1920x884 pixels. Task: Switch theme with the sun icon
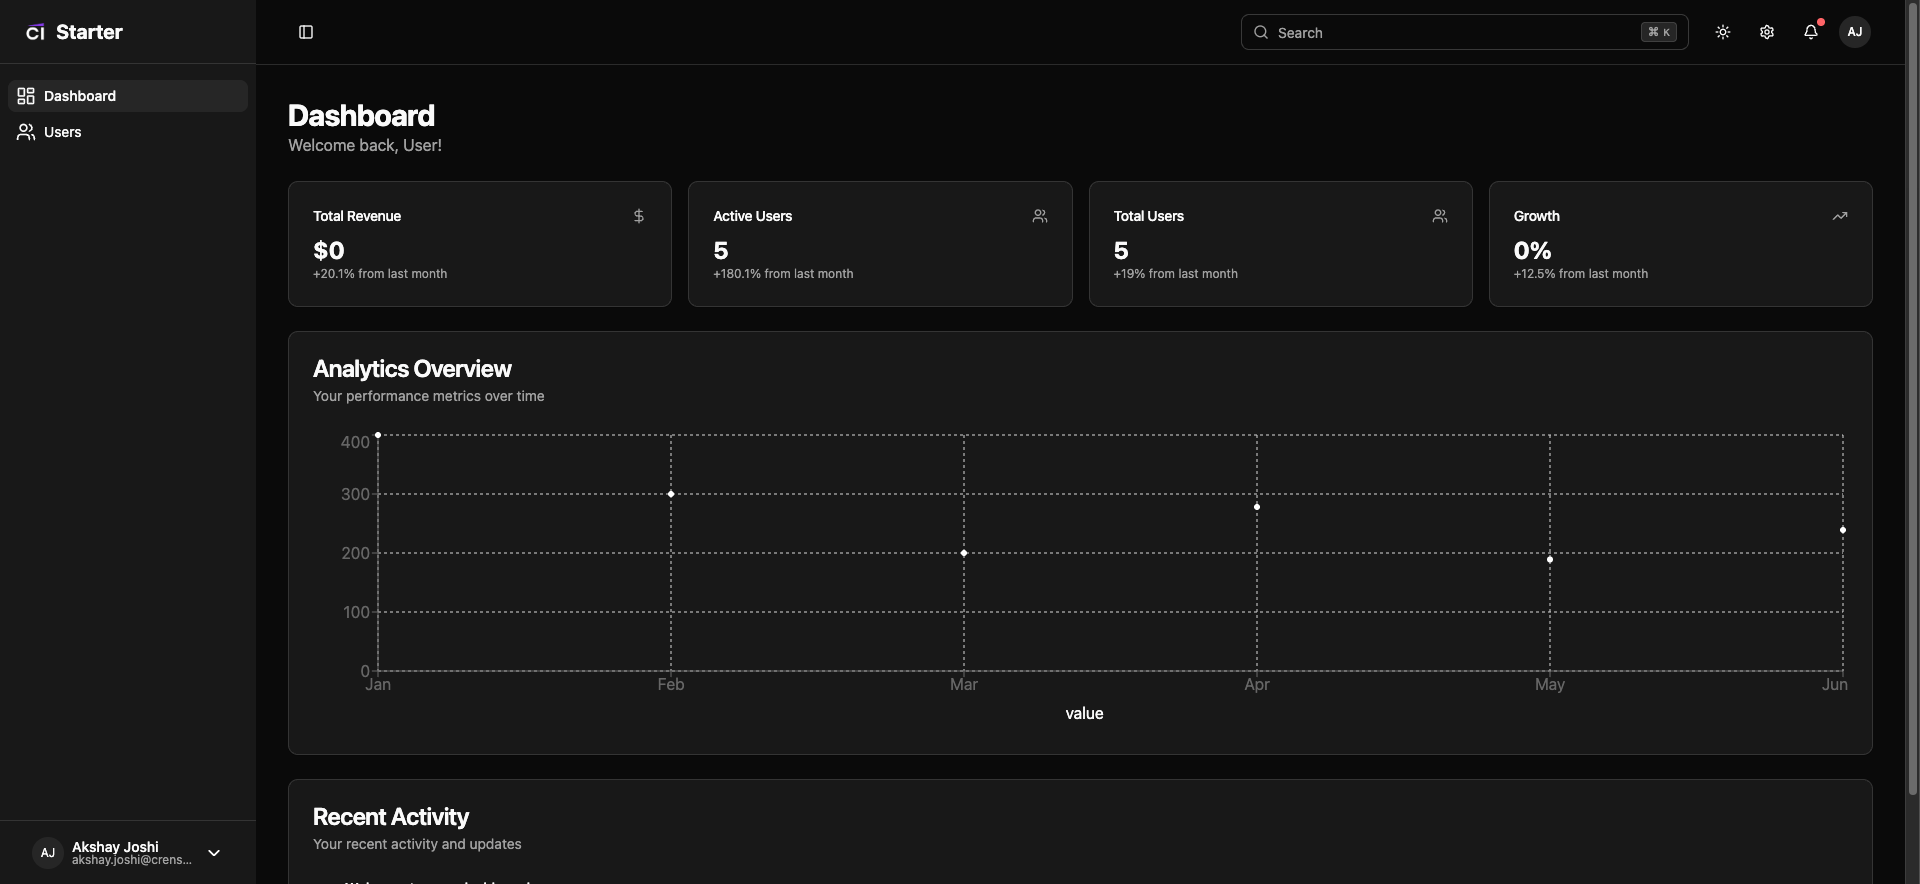1722,32
